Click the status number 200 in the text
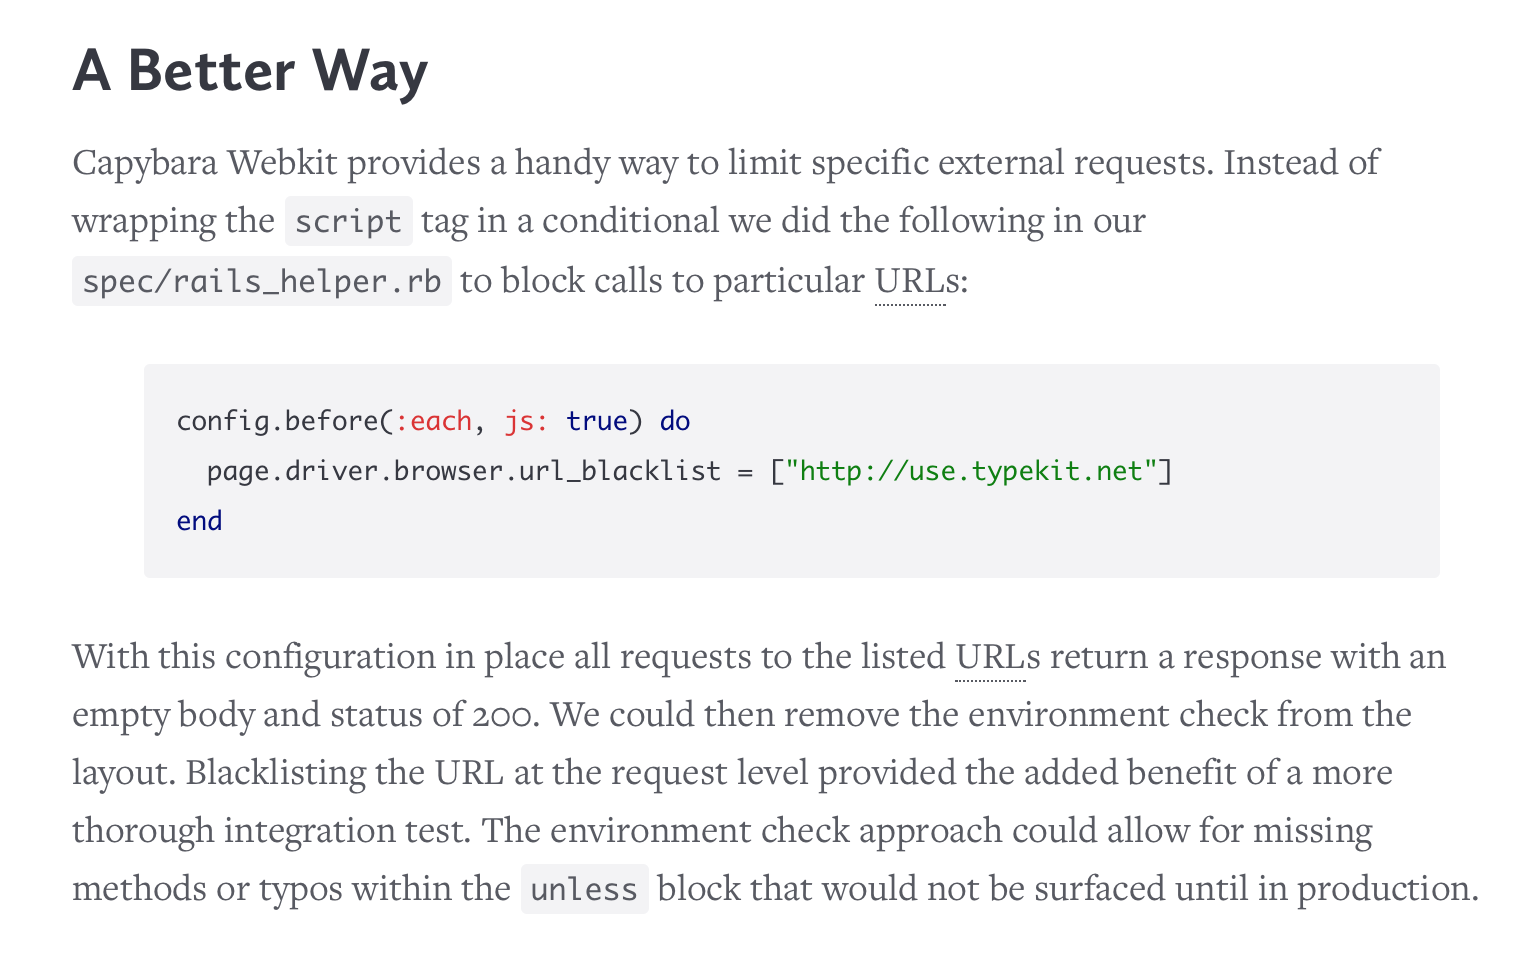 coord(504,715)
